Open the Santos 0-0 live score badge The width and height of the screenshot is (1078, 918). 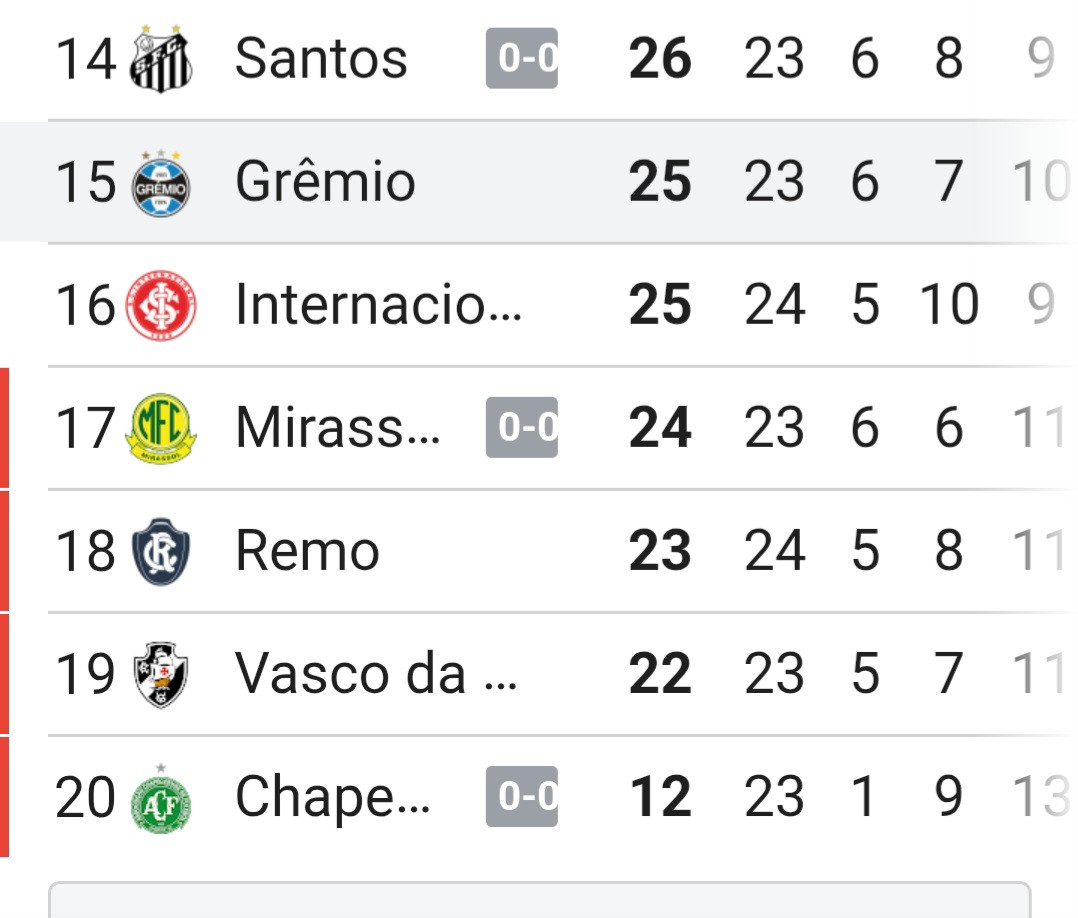click(522, 58)
